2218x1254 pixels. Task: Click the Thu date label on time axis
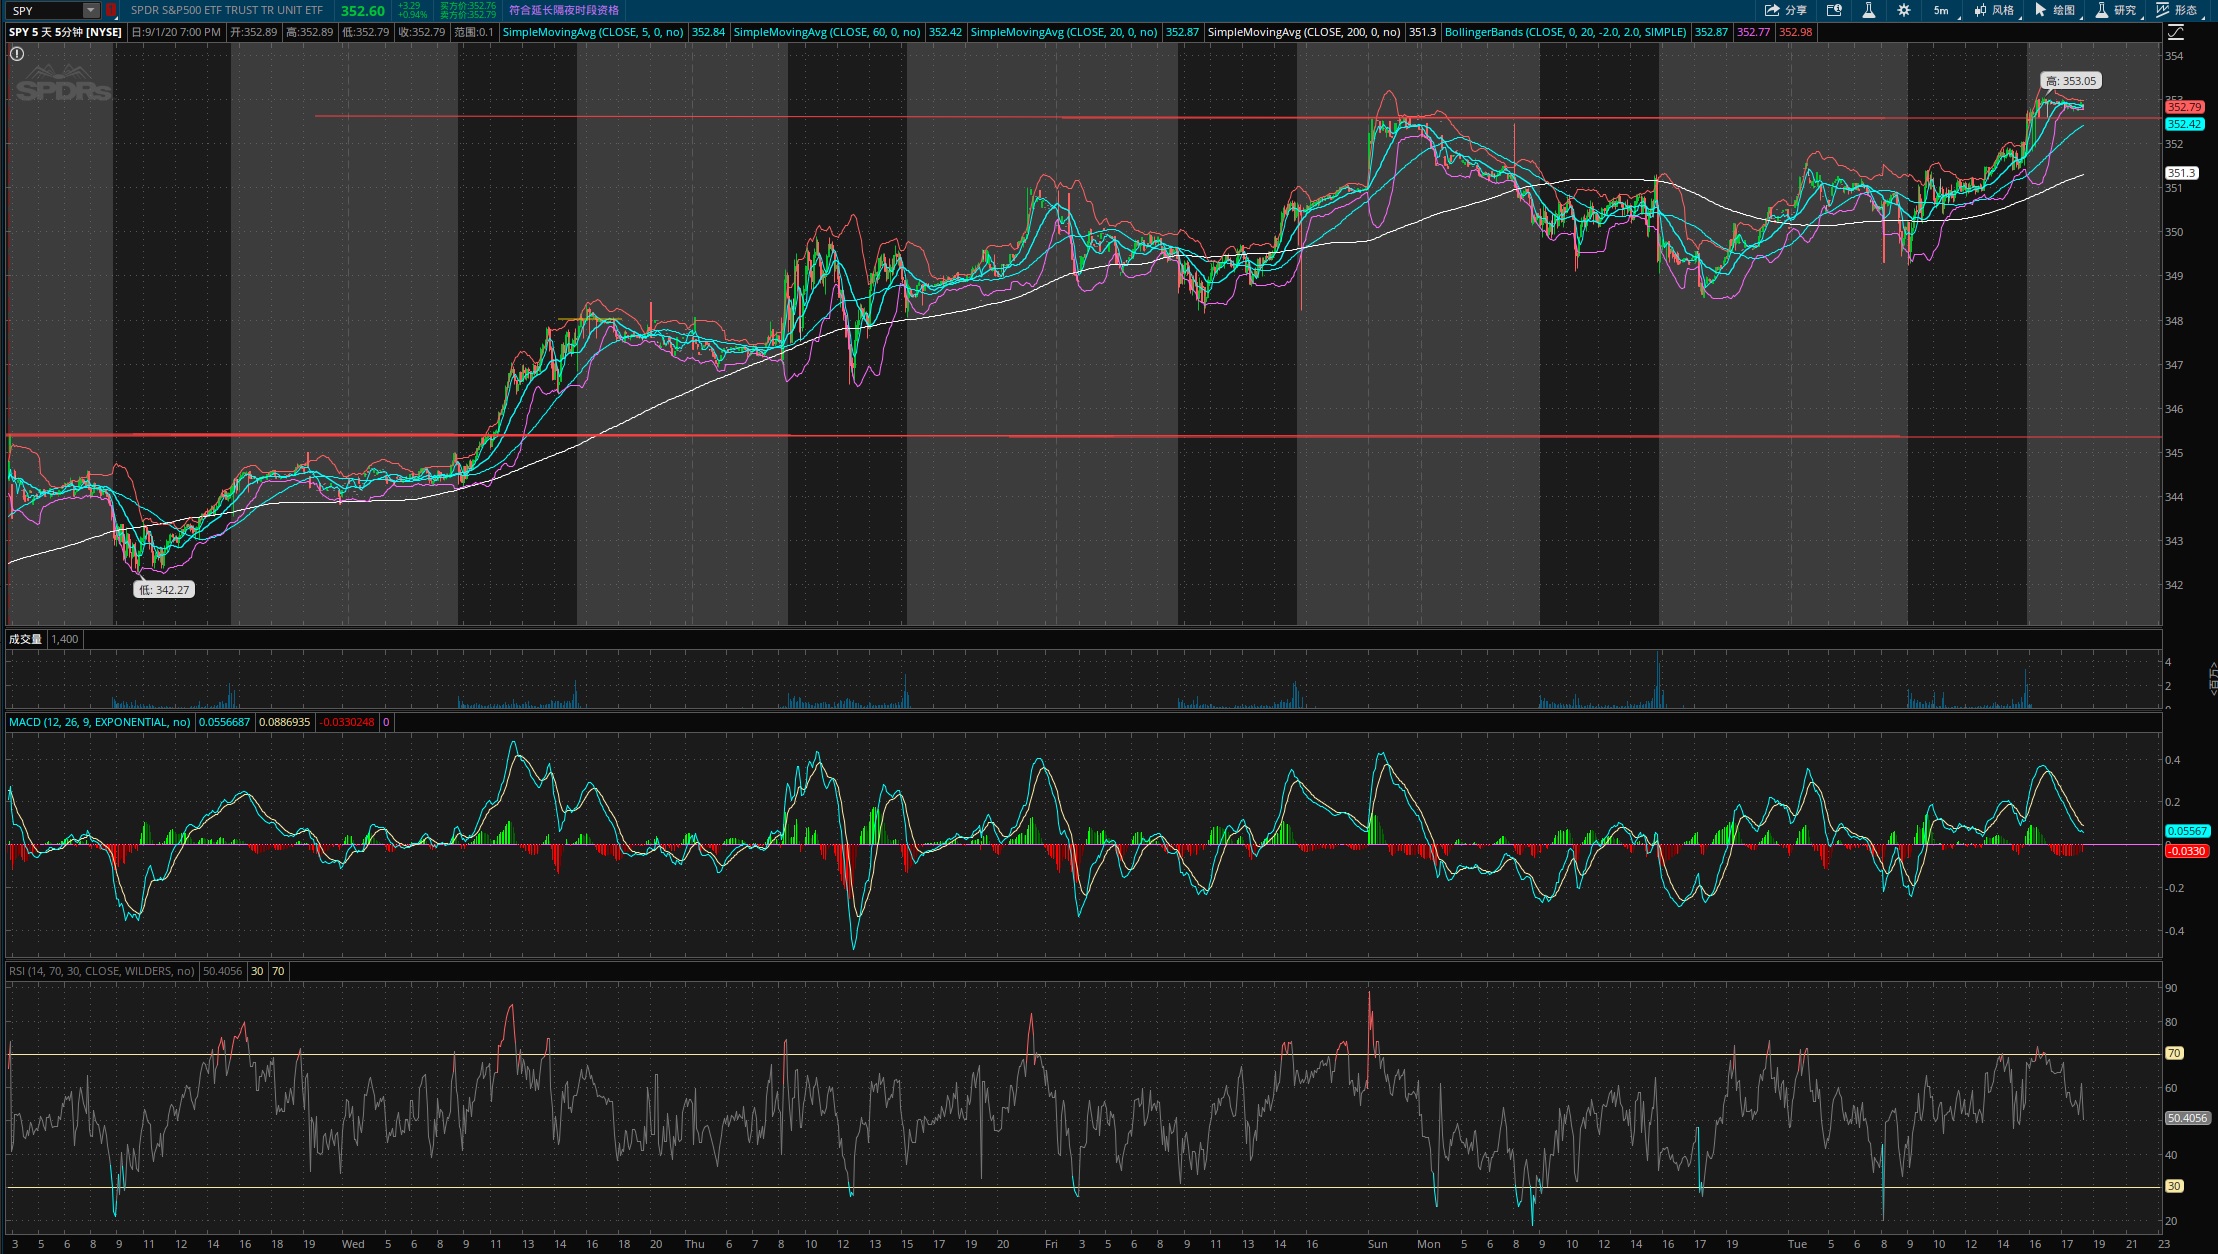pyautogui.click(x=694, y=1244)
